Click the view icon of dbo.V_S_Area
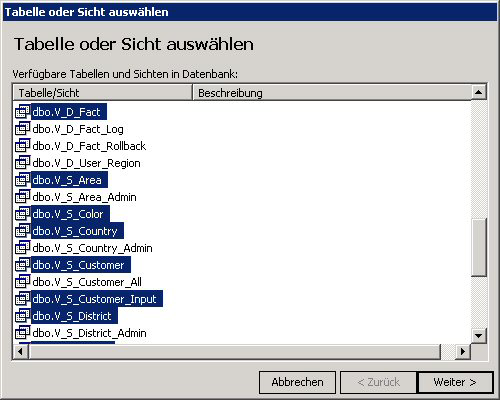The height and width of the screenshot is (400, 500). (23, 180)
